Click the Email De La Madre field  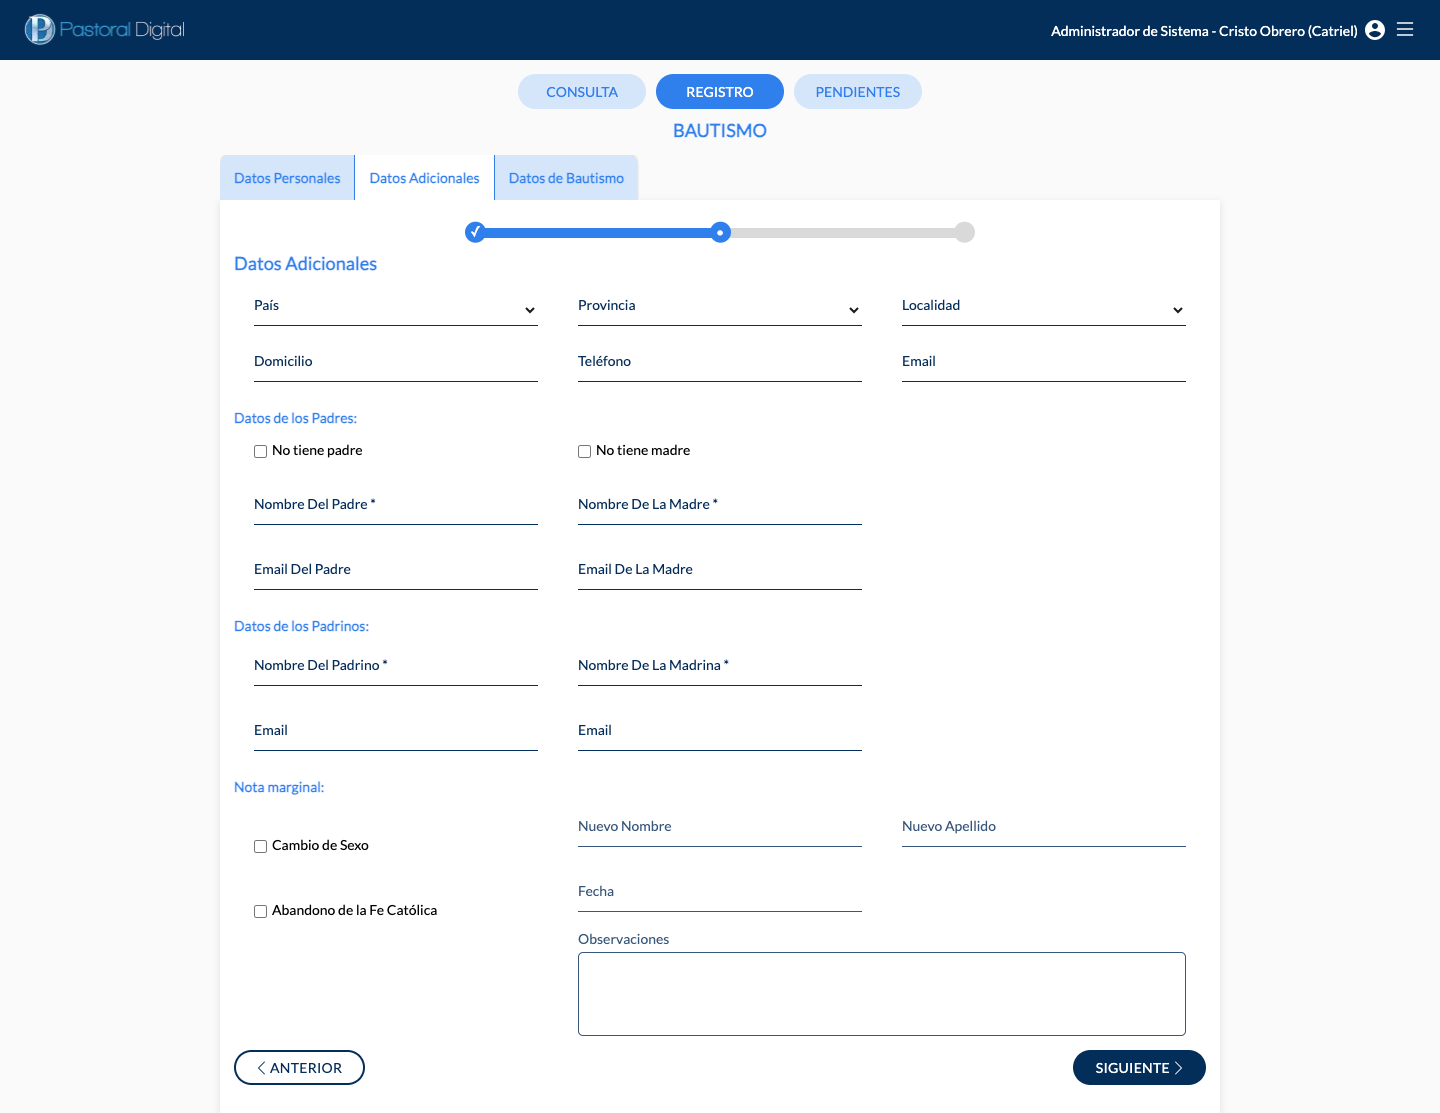pyautogui.click(x=720, y=572)
